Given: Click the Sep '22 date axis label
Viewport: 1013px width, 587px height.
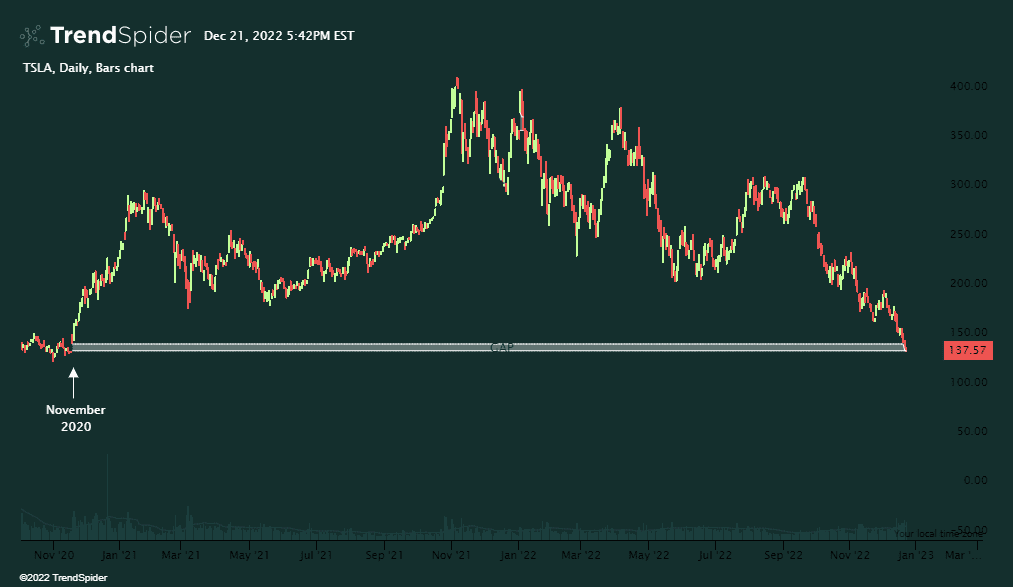Looking at the screenshot, I should point(784,555).
